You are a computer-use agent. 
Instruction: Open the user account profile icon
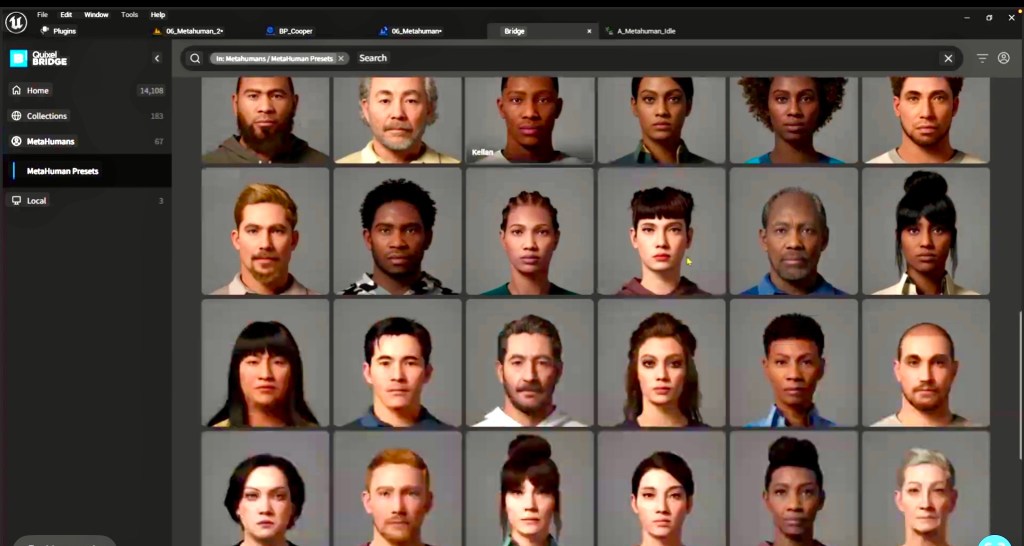1003,58
